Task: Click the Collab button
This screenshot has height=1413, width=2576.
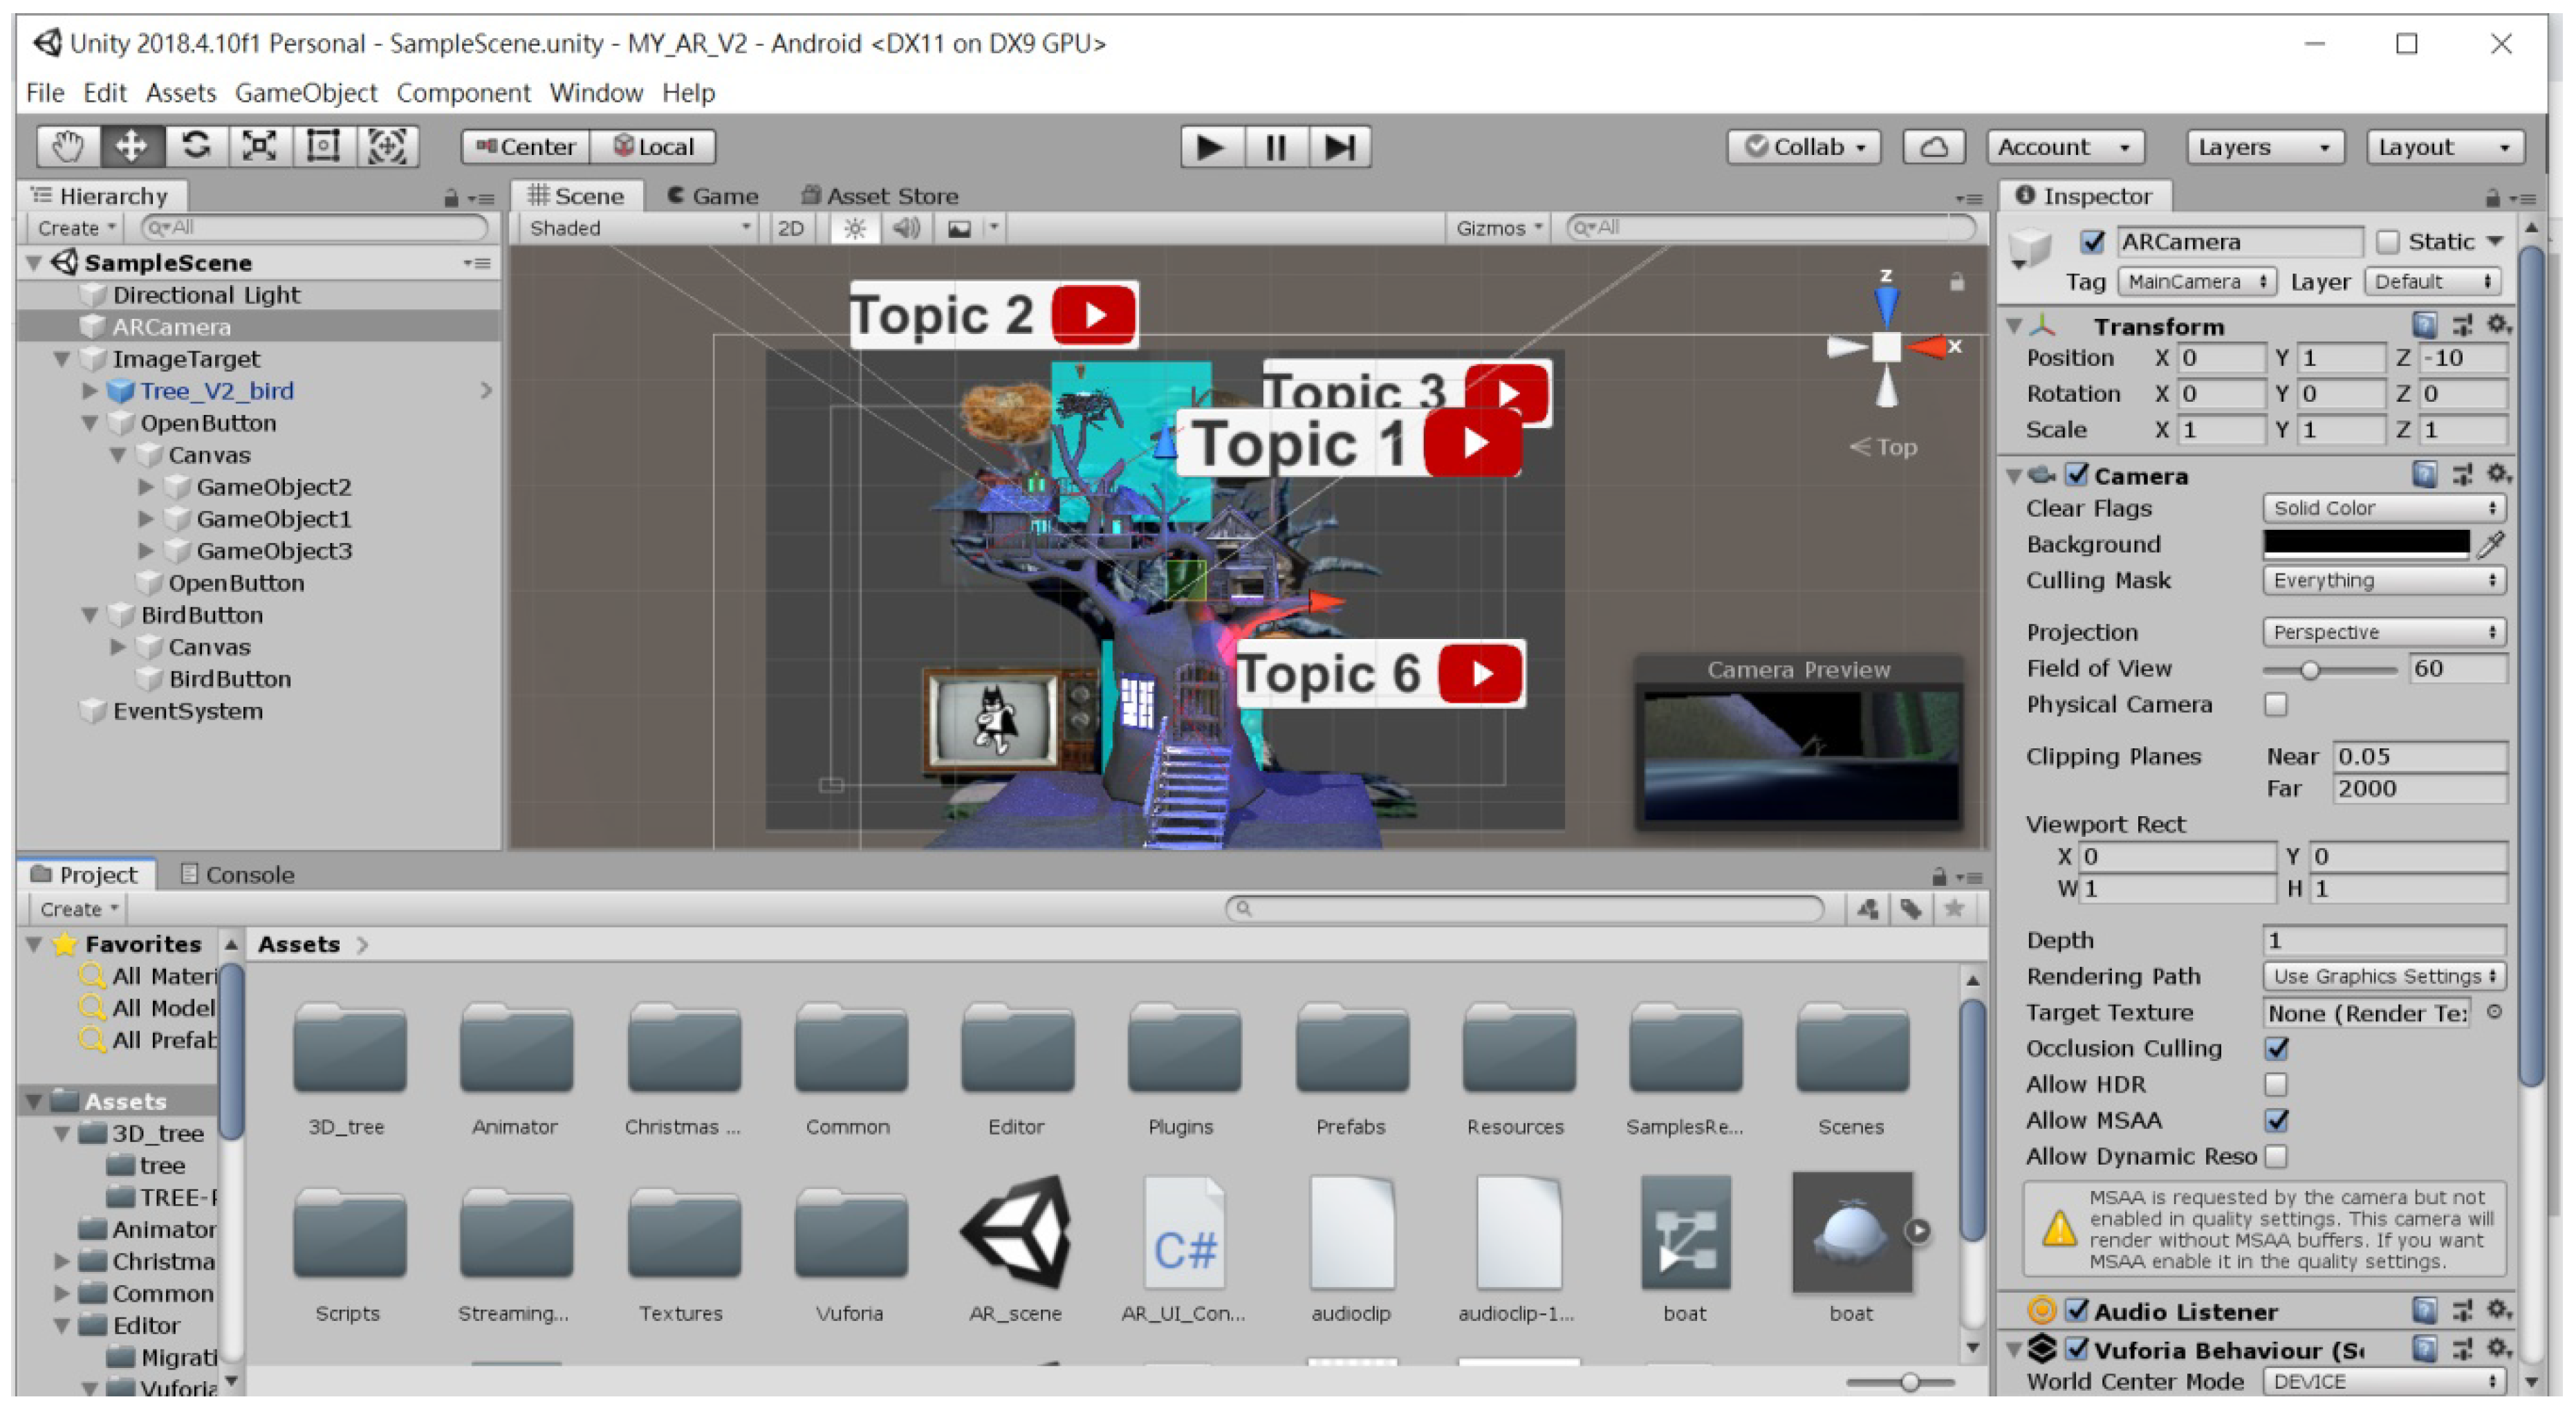Action: coord(1804,147)
